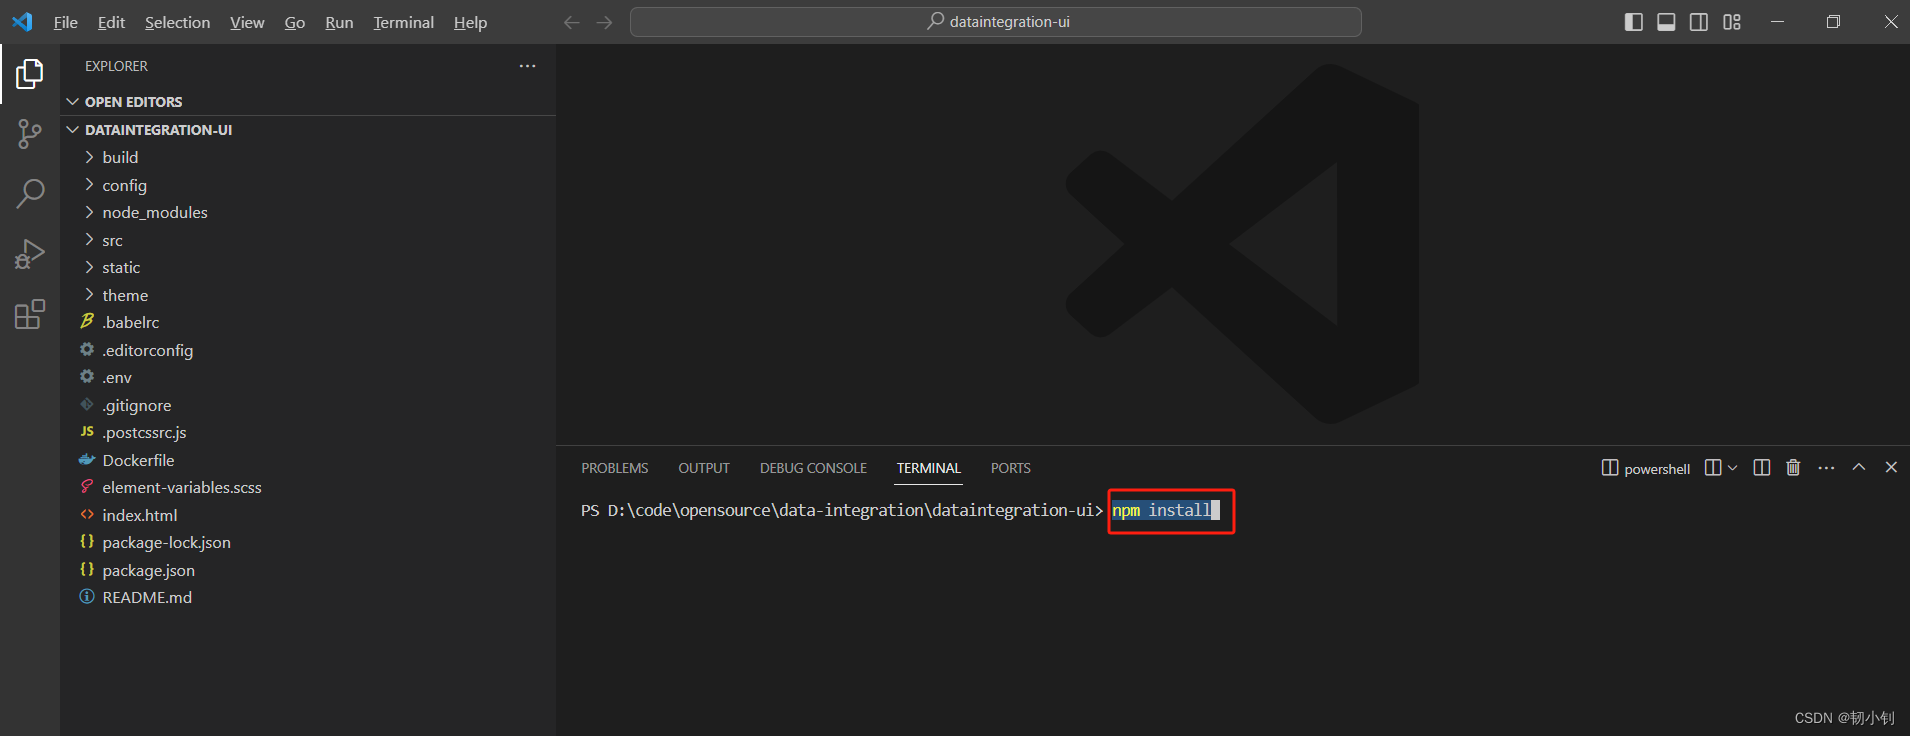
Task: Open the .postcssrc.js file
Action: (x=310, y=432)
